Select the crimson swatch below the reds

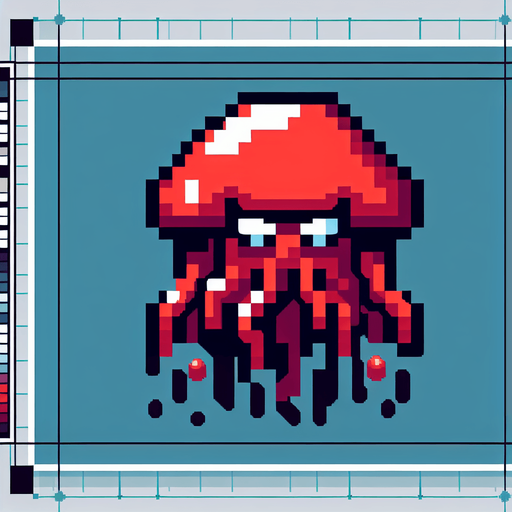[4, 408]
